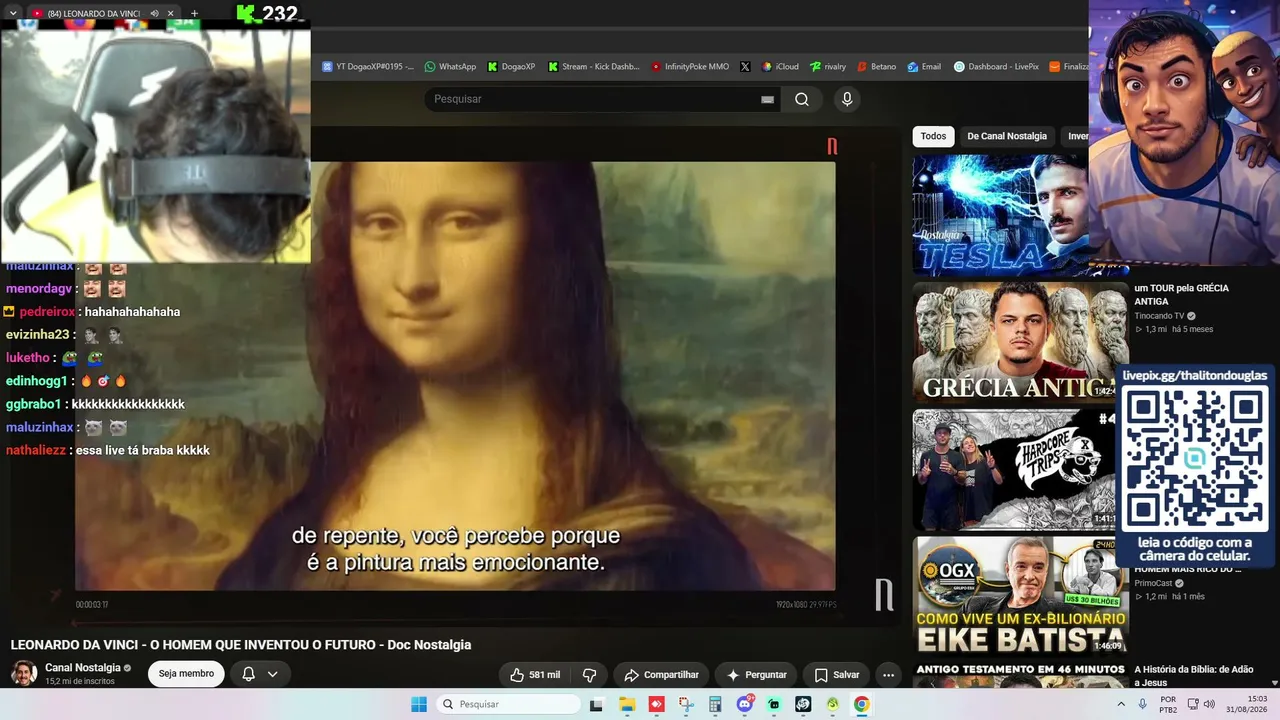The width and height of the screenshot is (1280, 720).
Task: Switch keyboard language POR PTB2
Action: [x=1168, y=704]
